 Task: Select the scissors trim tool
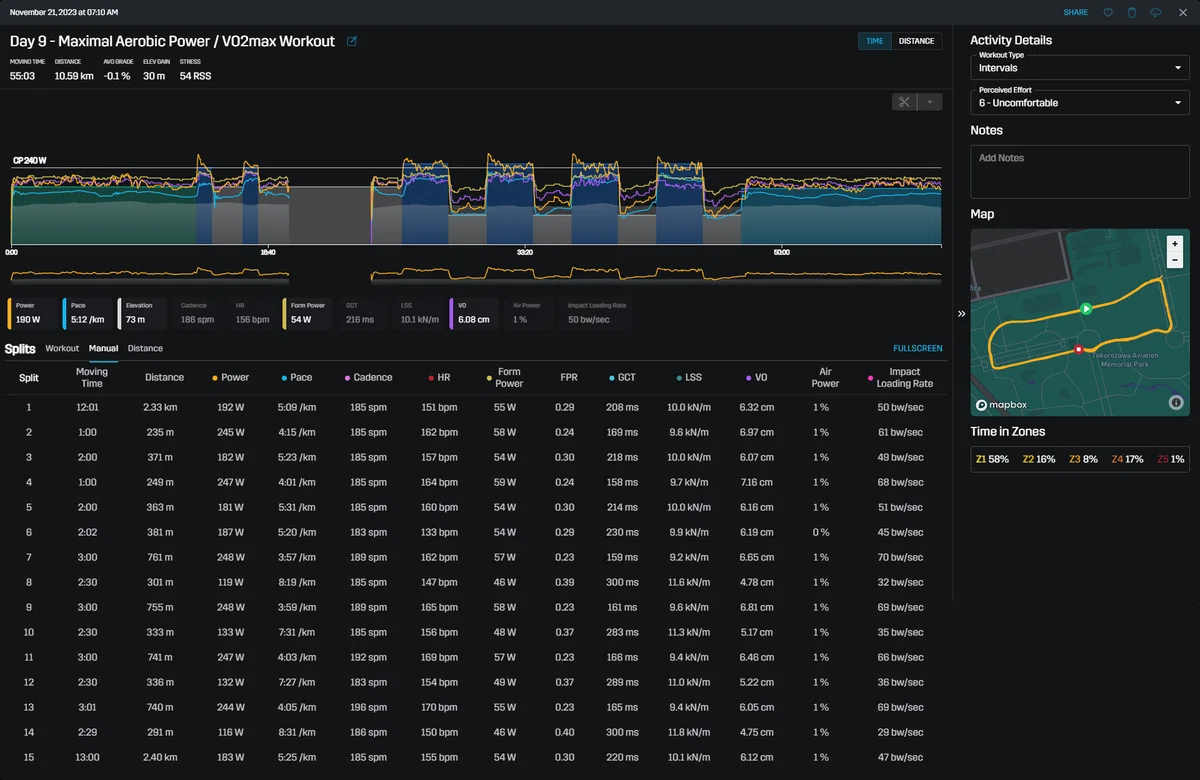pos(904,102)
